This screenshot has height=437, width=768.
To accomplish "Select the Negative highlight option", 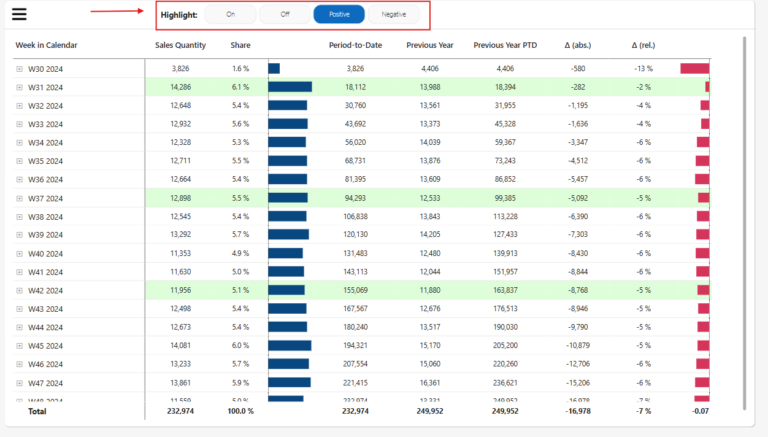I will point(394,14).
